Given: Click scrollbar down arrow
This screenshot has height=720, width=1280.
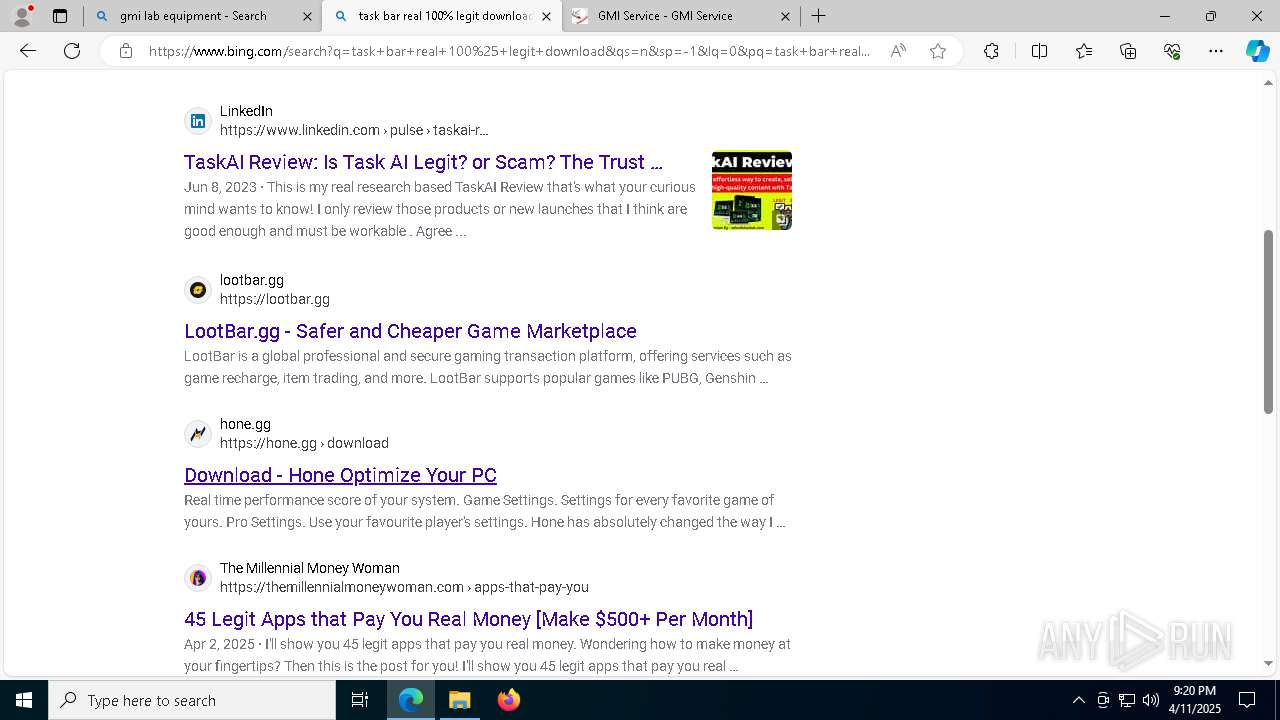Looking at the screenshot, I should click(1268, 663).
